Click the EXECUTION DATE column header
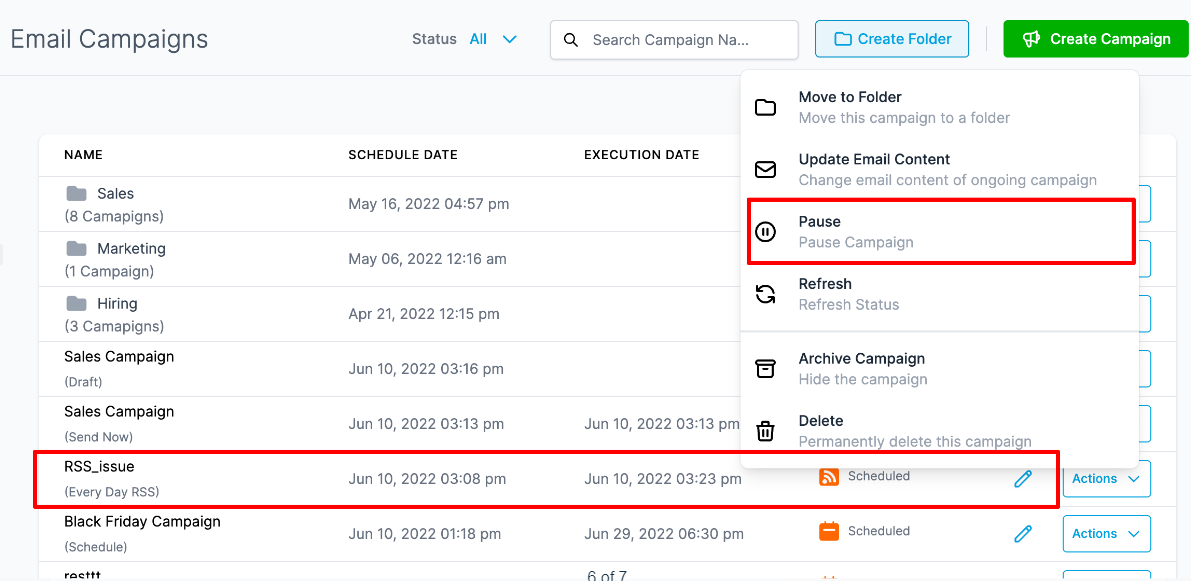Image resolution: width=1191 pixels, height=581 pixels. (x=642, y=155)
